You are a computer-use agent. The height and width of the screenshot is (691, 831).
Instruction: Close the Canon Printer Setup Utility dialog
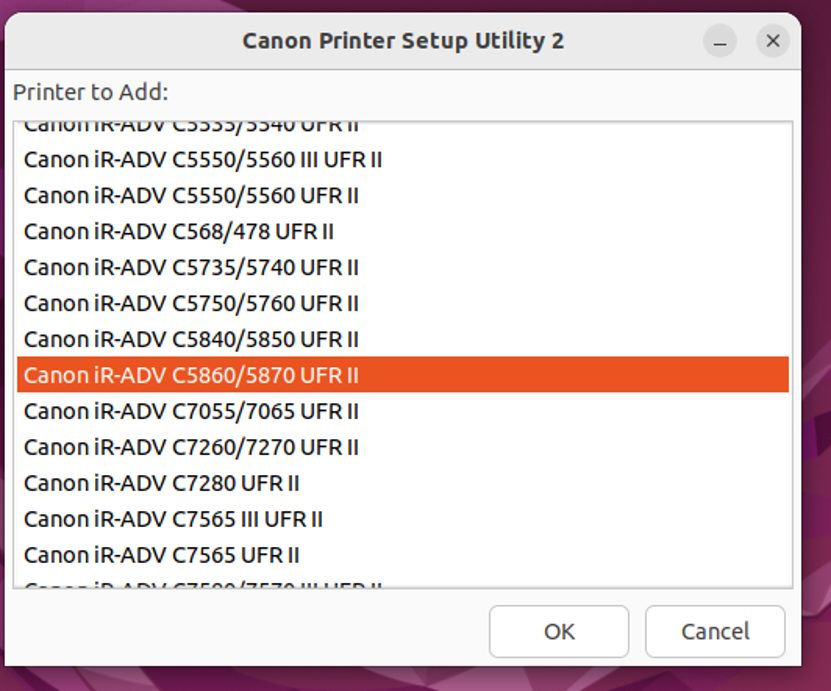772,41
